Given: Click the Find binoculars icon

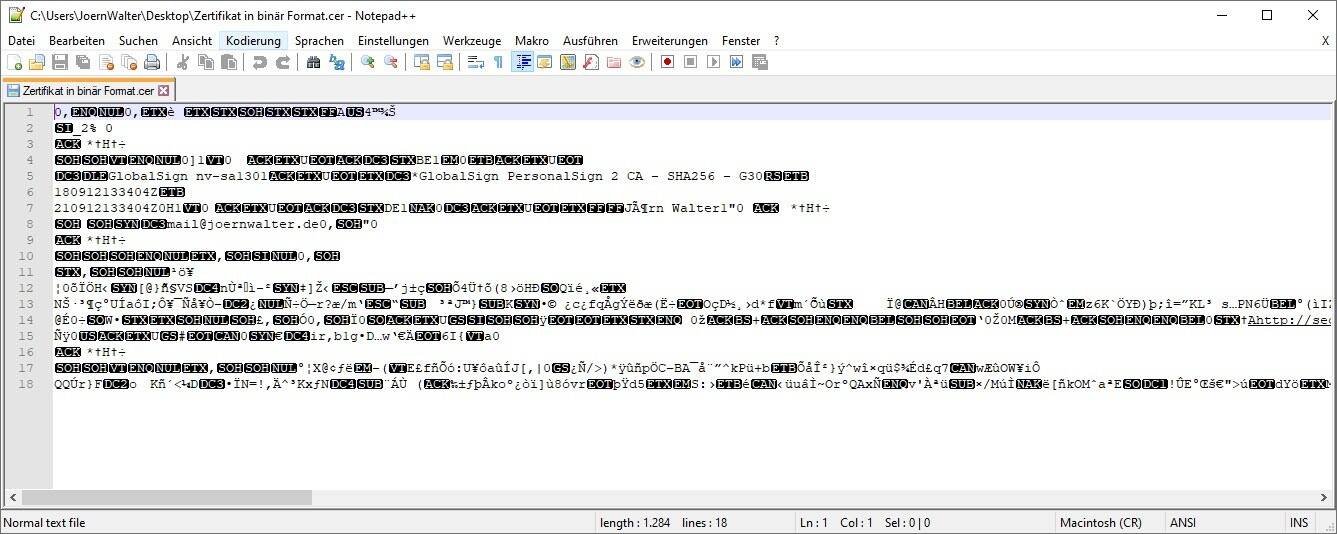Looking at the screenshot, I should coord(313,62).
